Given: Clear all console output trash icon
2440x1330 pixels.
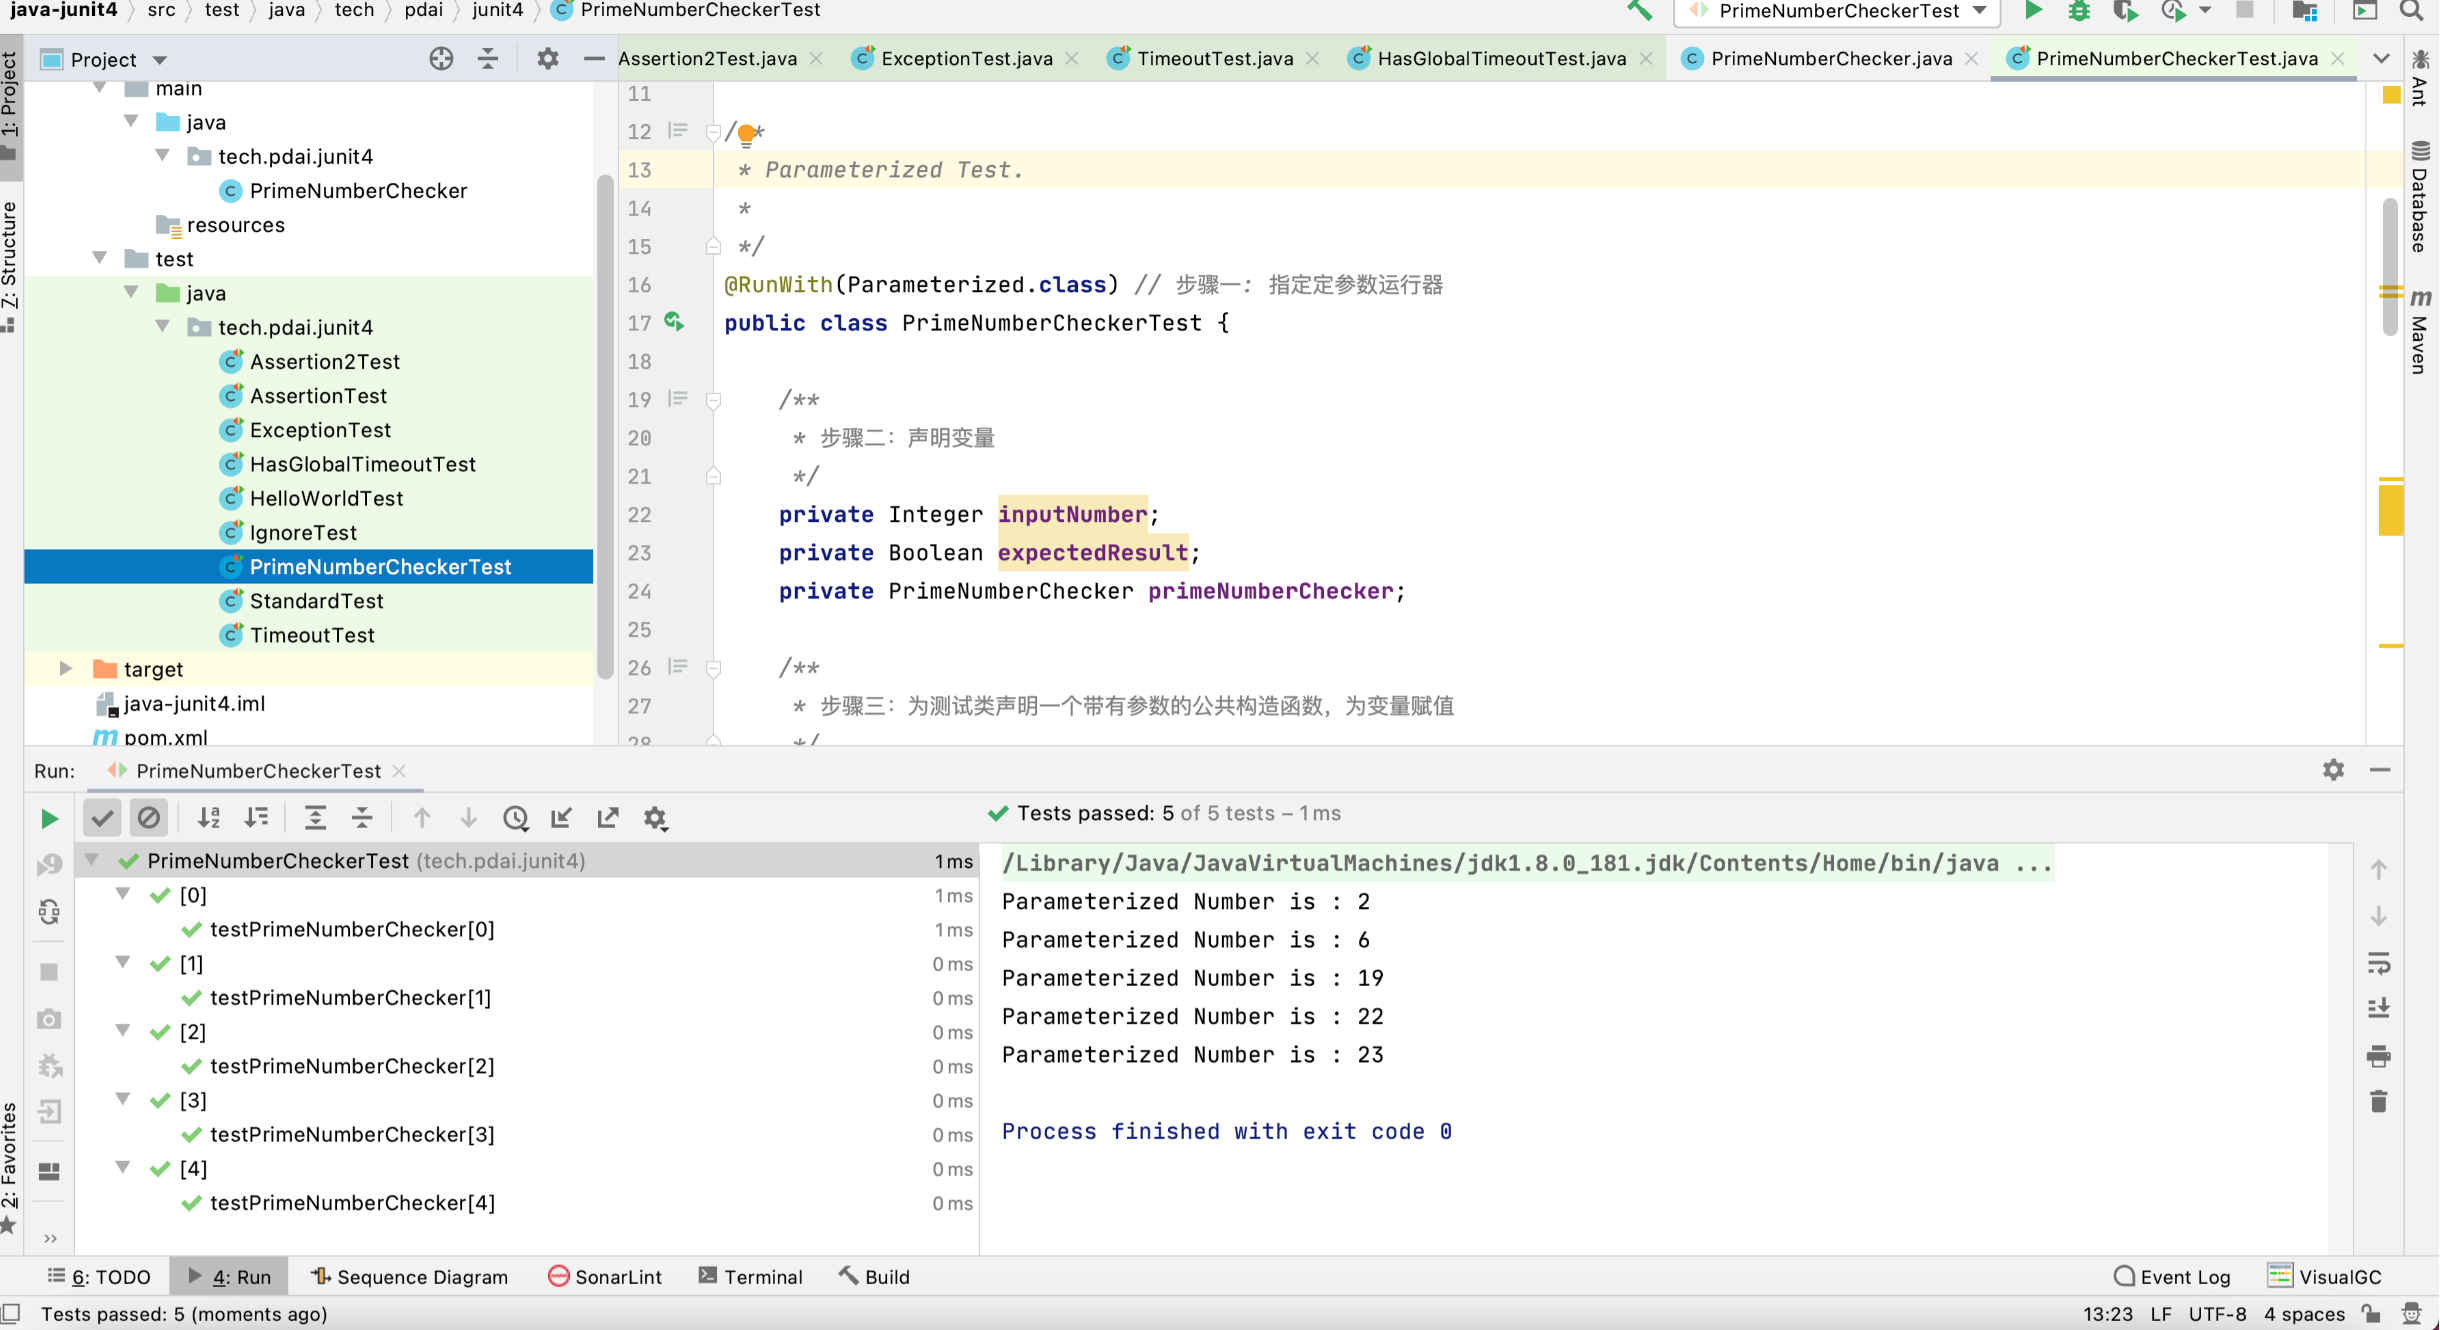Looking at the screenshot, I should 2379,1102.
